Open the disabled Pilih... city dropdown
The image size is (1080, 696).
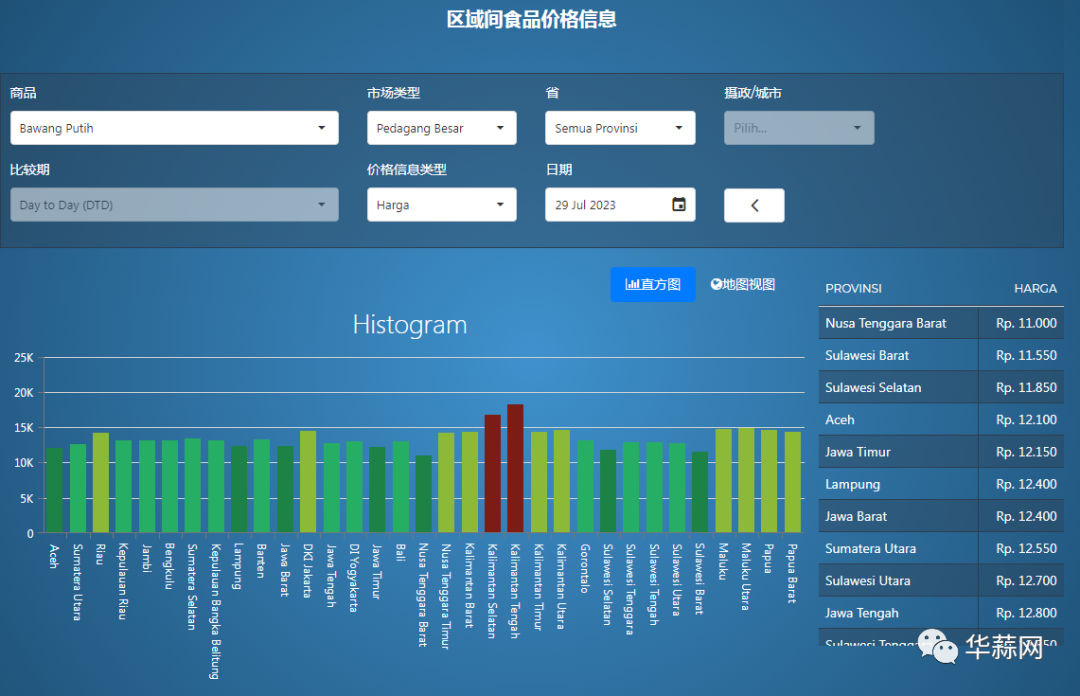(798, 128)
